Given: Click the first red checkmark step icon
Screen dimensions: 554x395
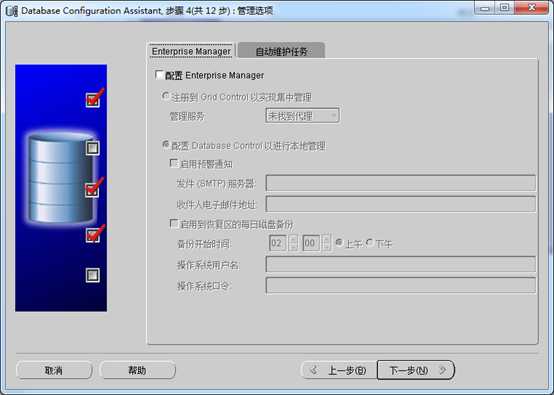Looking at the screenshot, I should point(94,98).
